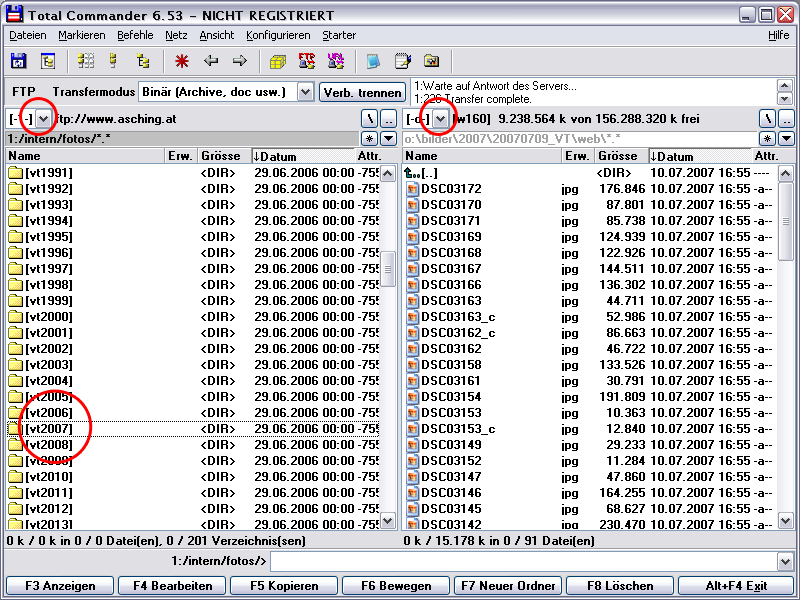Open right panel history dropdown arrow
This screenshot has width=800, height=600.
[x=787, y=138]
